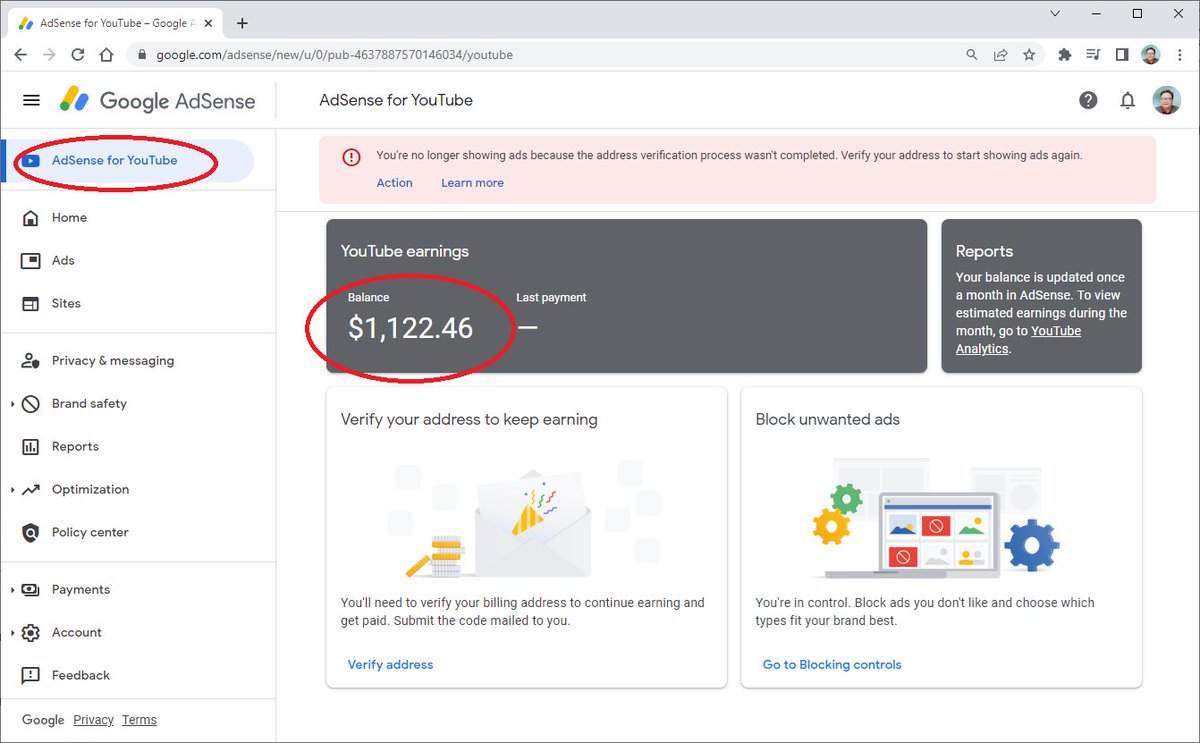This screenshot has width=1200, height=743.
Task: Reload the page
Action: 78,55
